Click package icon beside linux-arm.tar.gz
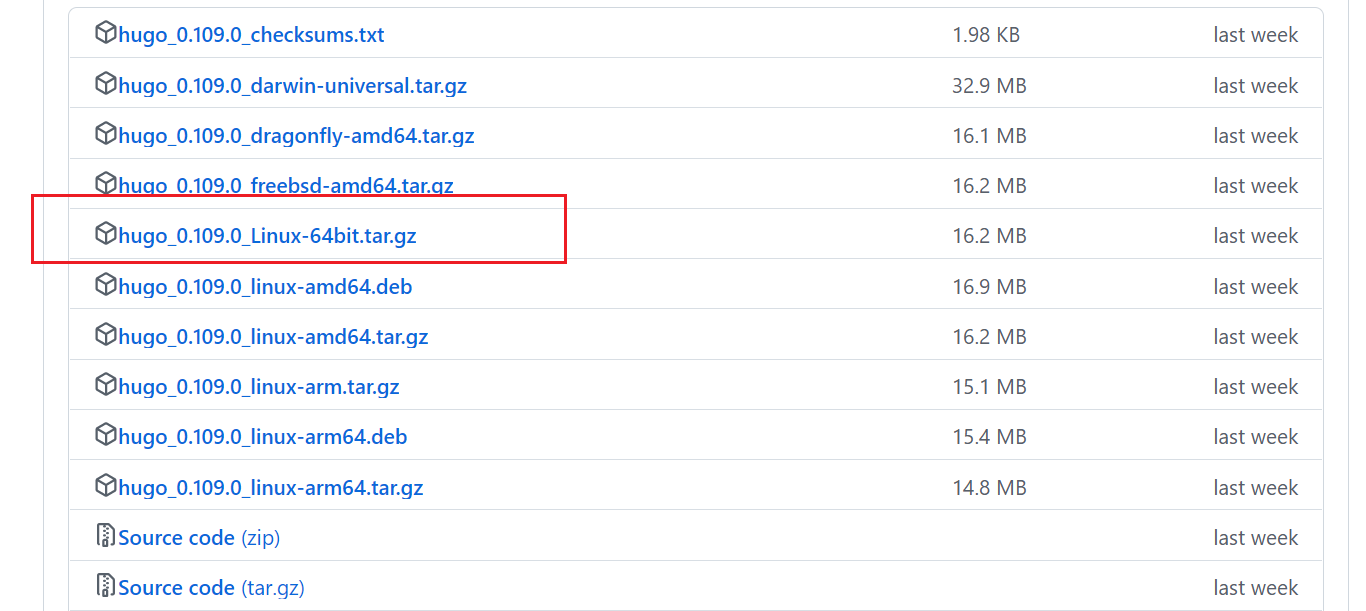The image size is (1366, 611). point(106,385)
